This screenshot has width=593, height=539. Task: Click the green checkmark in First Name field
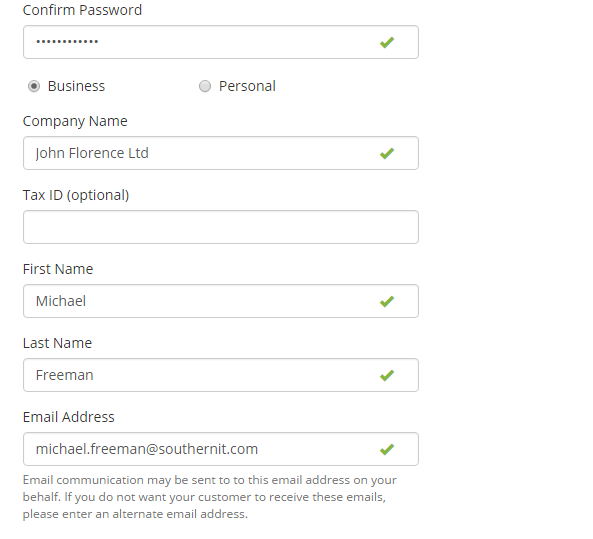pyautogui.click(x=387, y=301)
